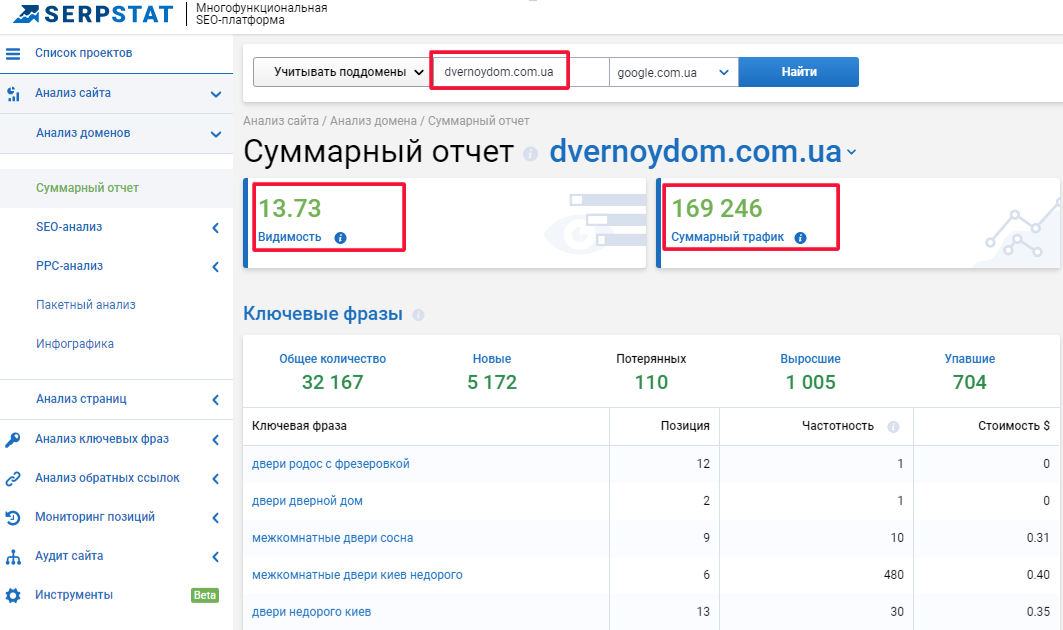Open the hamburger menu icon beside Список проектов
The height and width of the screenshot is (630, 1063).
[x=13, y=54]
